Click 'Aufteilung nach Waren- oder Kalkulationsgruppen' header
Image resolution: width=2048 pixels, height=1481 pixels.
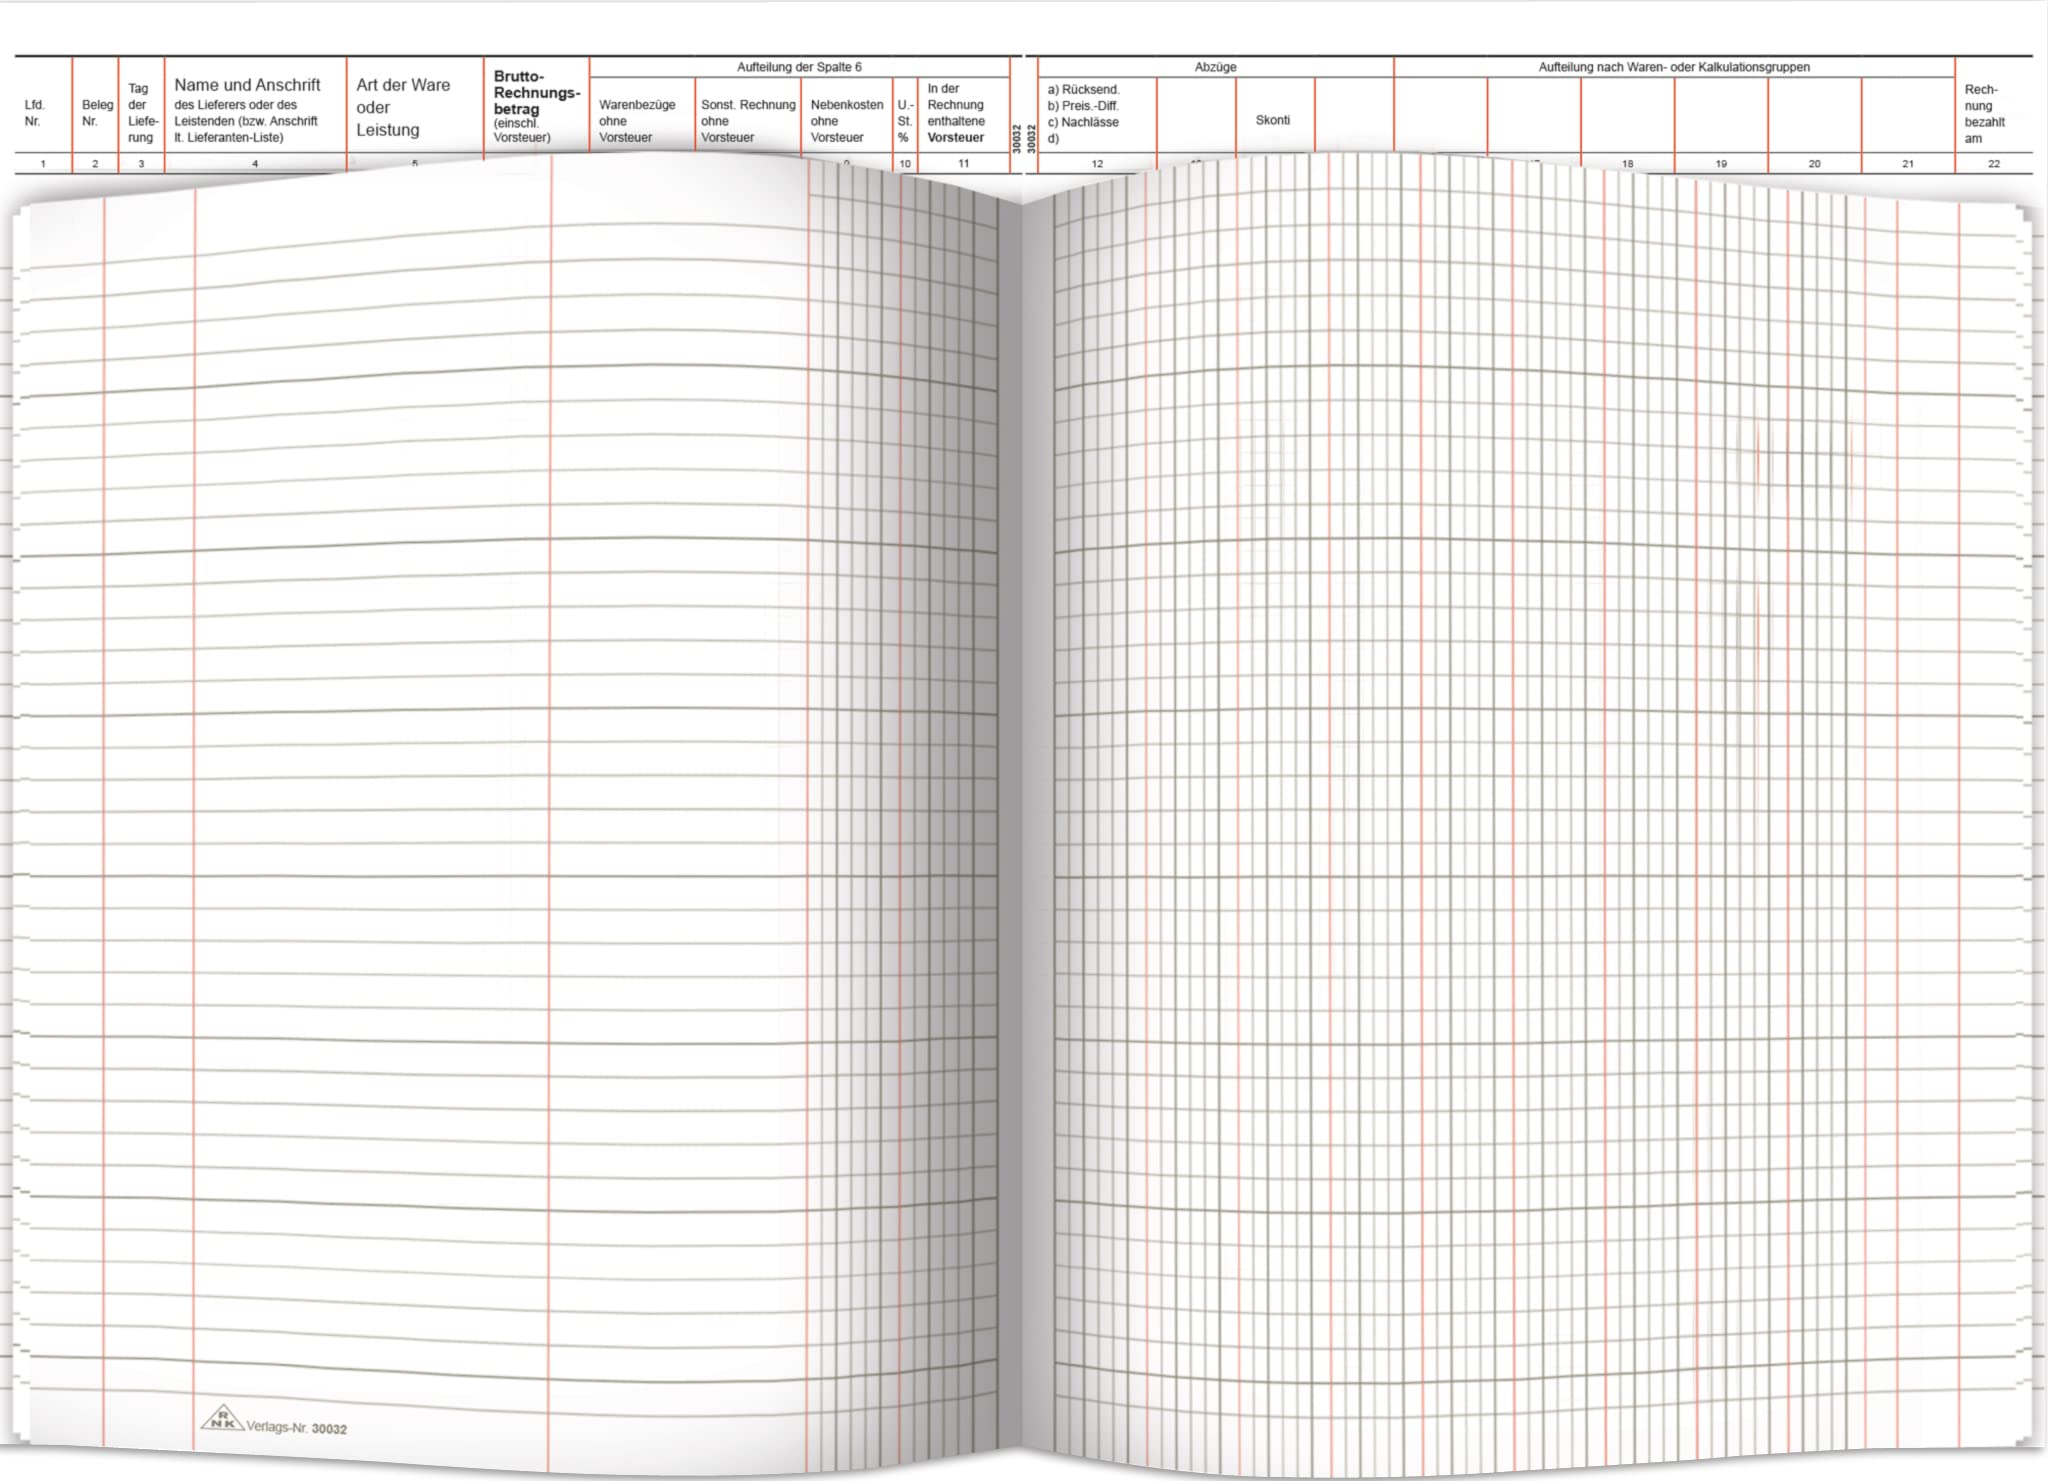click(x=1674, y=67)
